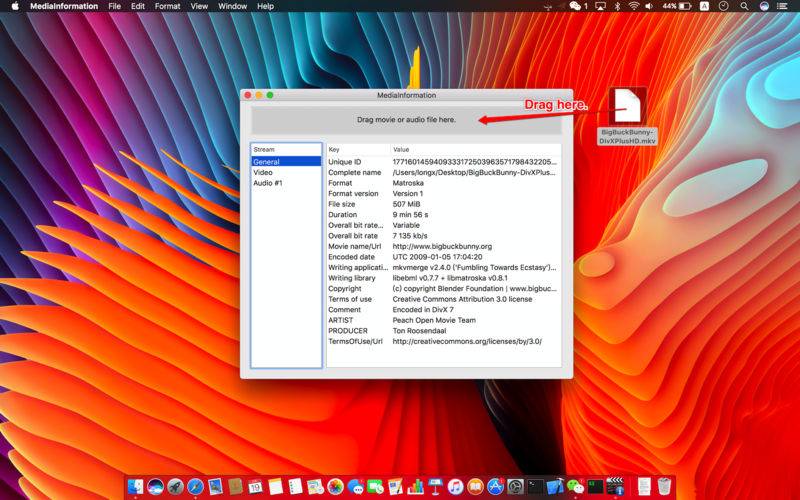Open Keynote podium dock icon
800x500 pixels.
click(x=435, y=486)
